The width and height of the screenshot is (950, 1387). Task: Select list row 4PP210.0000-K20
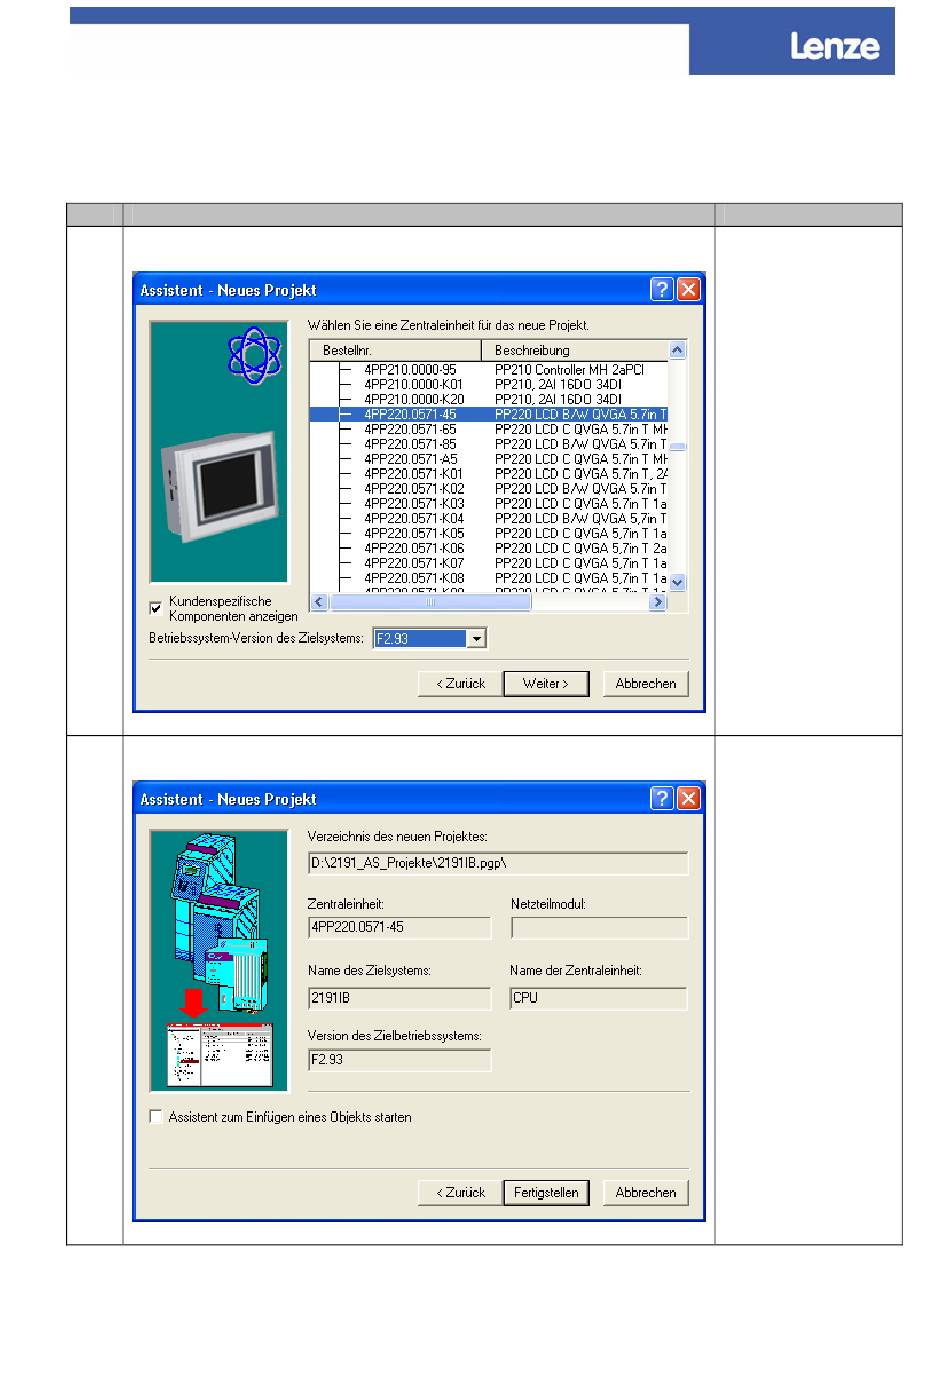pos(488,399)
